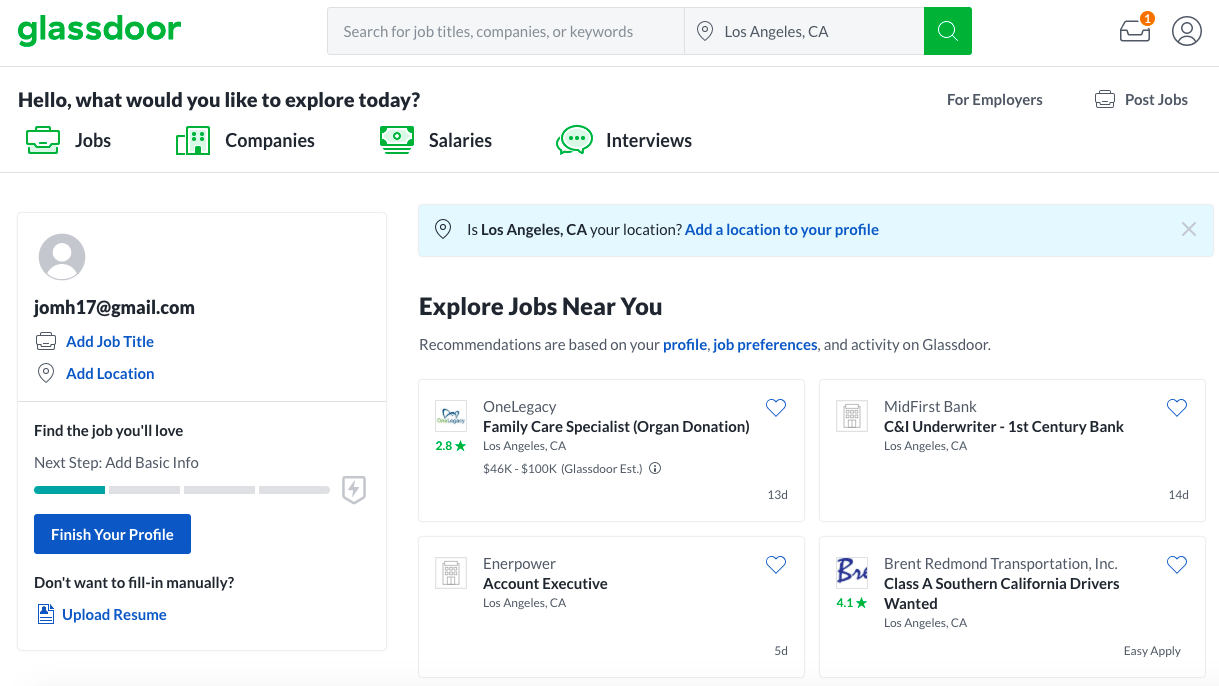1219x686 pixels.
Task: Click the Los Angeles, CA location field
Action: pyautogui.click(x=804, y=32)
